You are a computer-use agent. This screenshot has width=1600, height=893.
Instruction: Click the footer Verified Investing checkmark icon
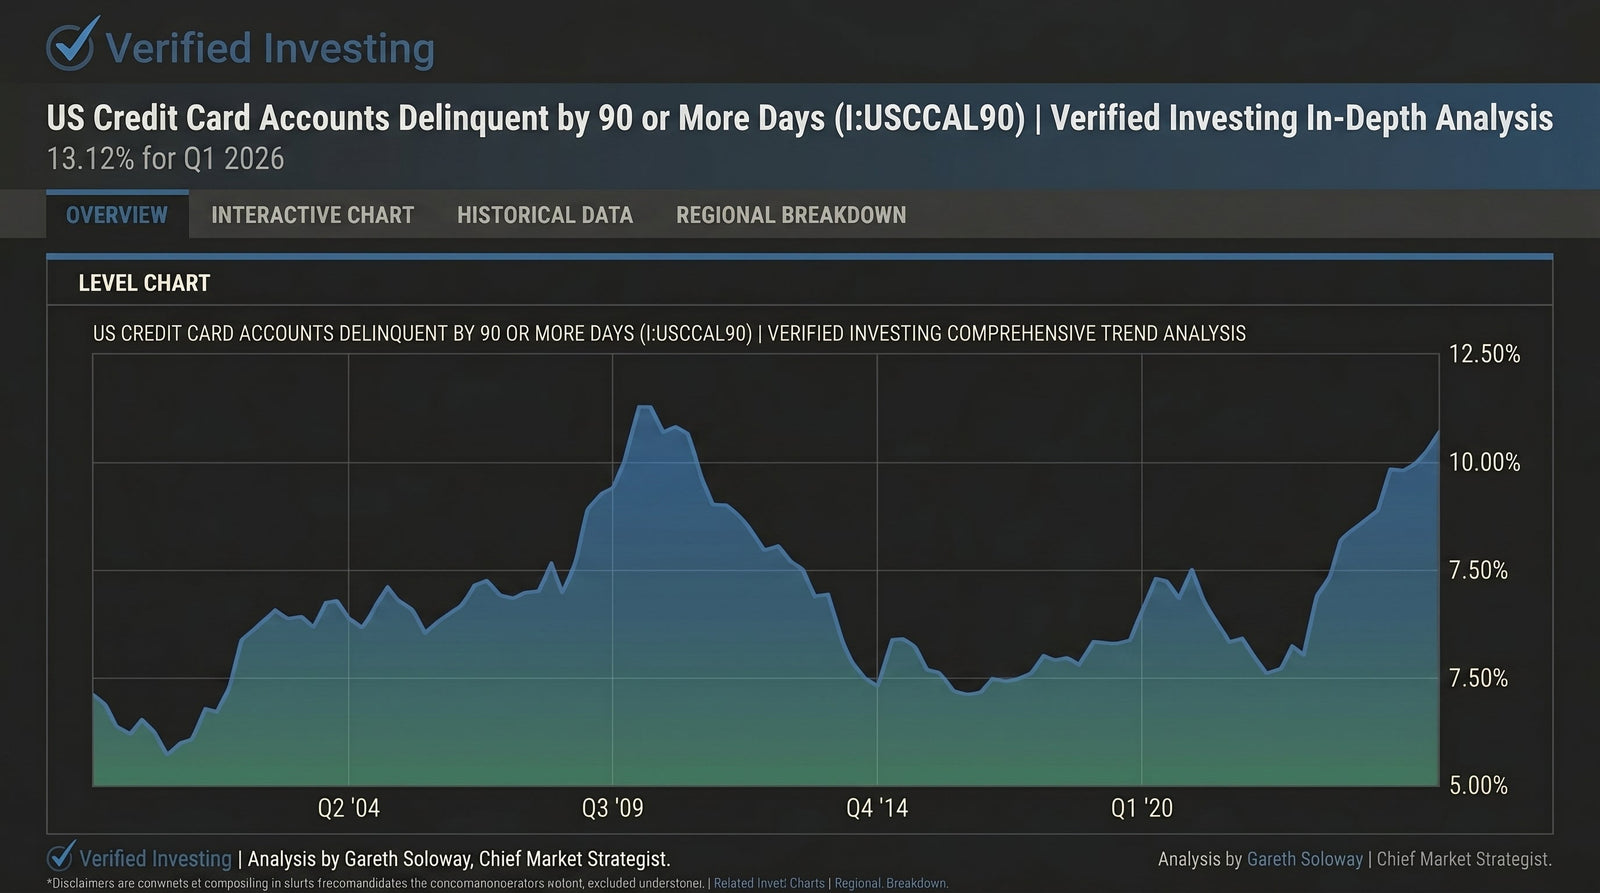click(61, 856)
